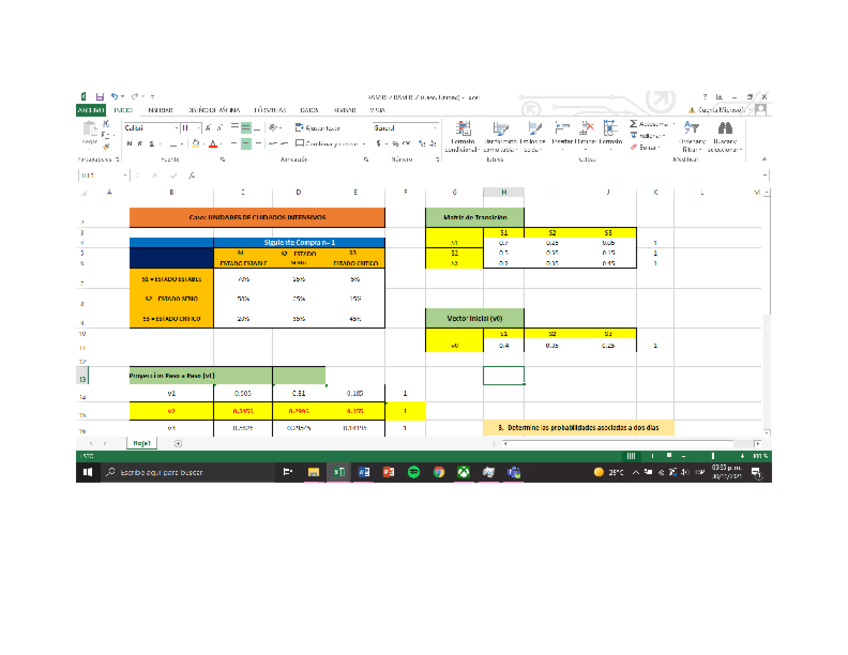
Task: Open Ordenar y filtrar
Action: [692, 136]
